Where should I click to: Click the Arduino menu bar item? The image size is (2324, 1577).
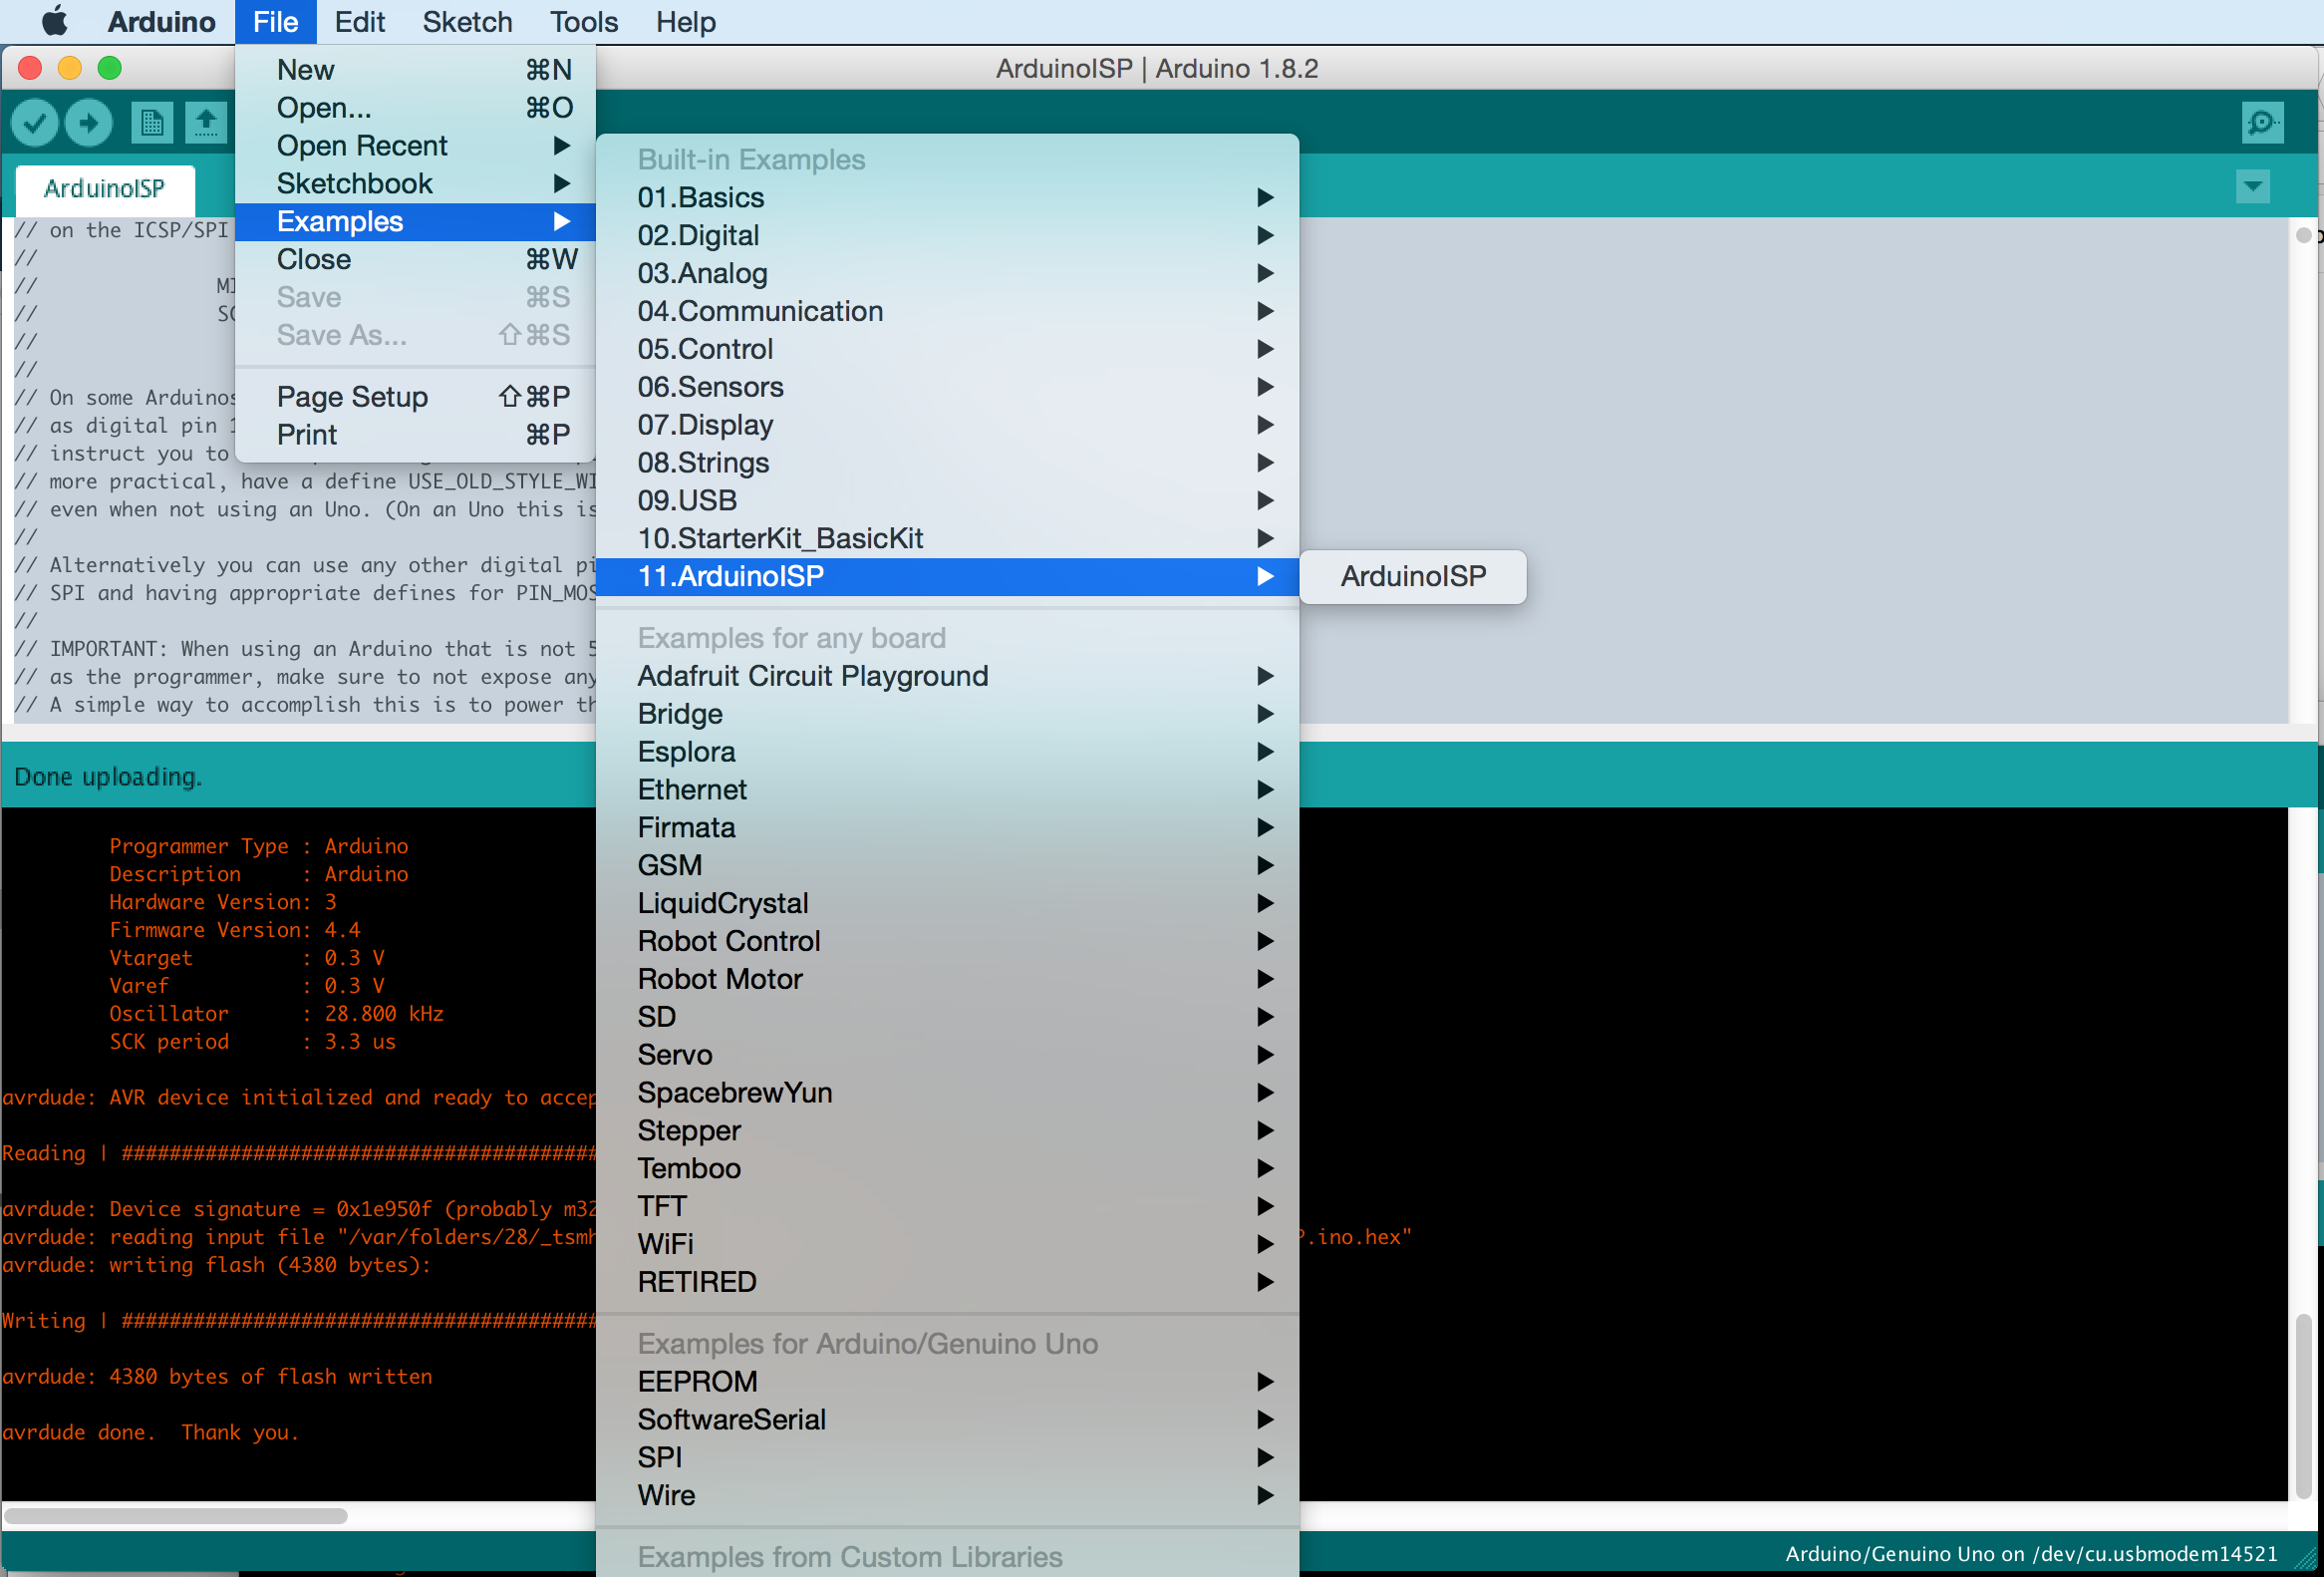pos(160,21)
